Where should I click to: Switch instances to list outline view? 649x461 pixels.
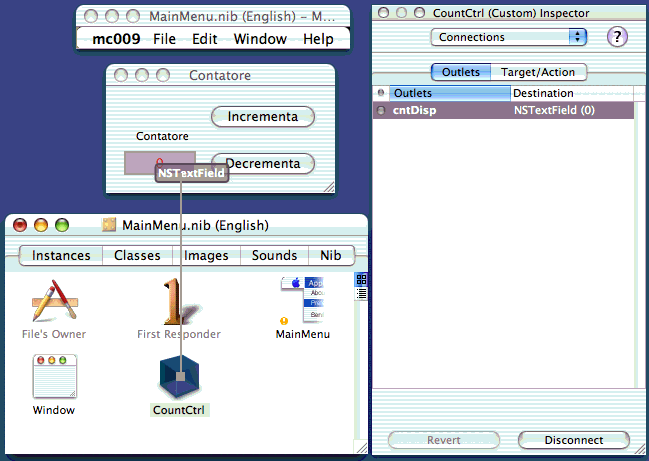tap(361, 293)
